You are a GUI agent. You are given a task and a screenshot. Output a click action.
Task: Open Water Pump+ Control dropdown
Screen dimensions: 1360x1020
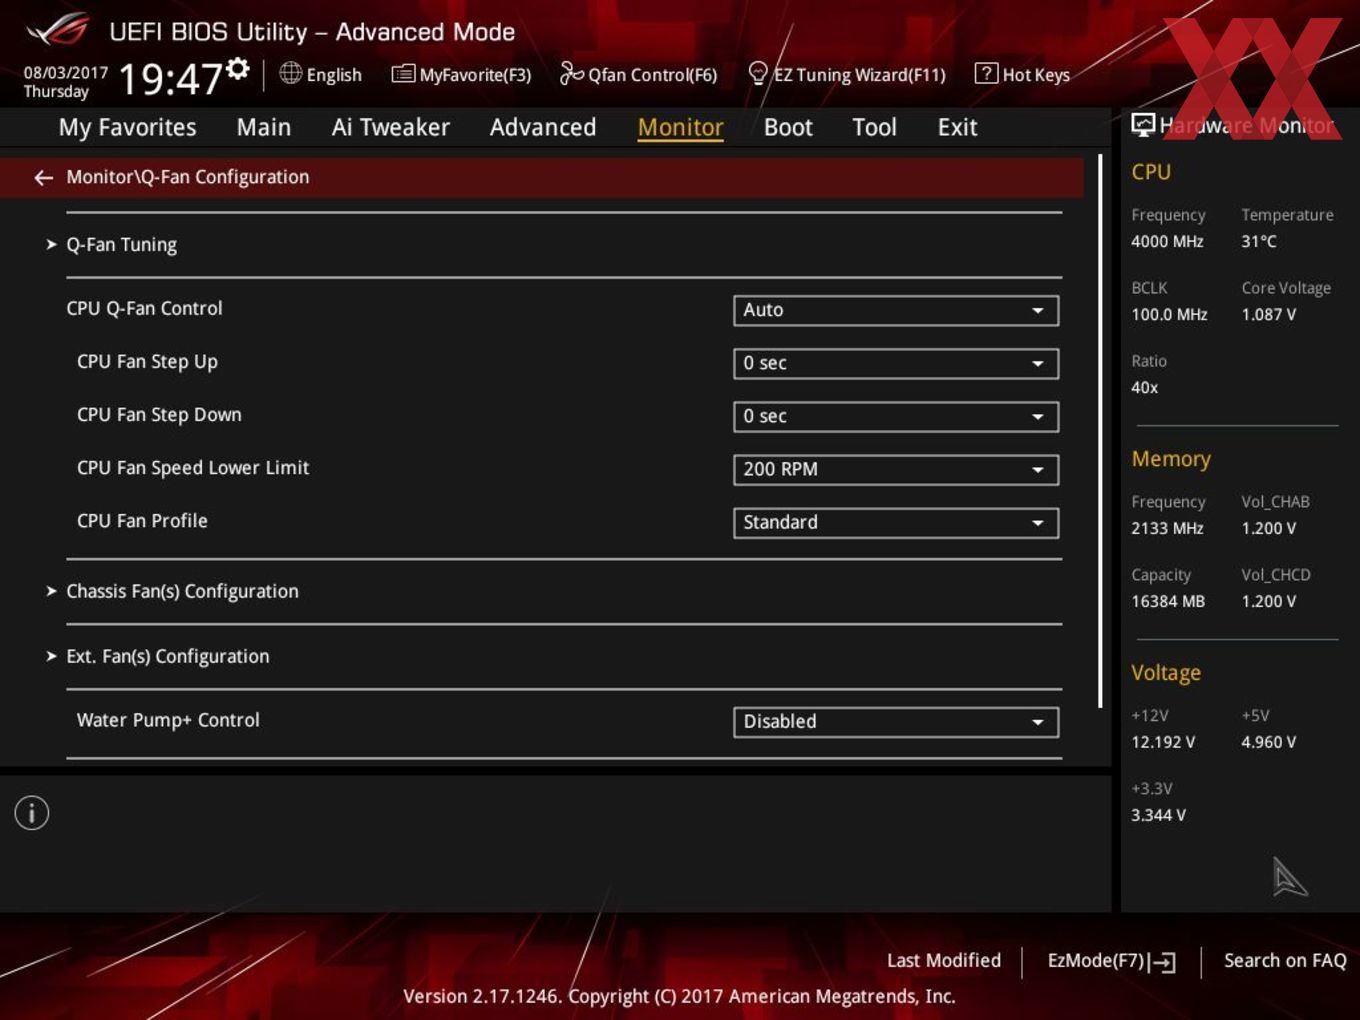(x=896, y=721)
